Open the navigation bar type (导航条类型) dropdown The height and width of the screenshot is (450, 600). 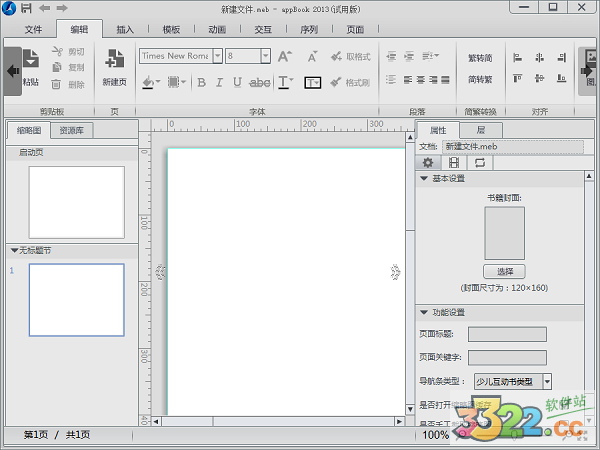[548, 381]
